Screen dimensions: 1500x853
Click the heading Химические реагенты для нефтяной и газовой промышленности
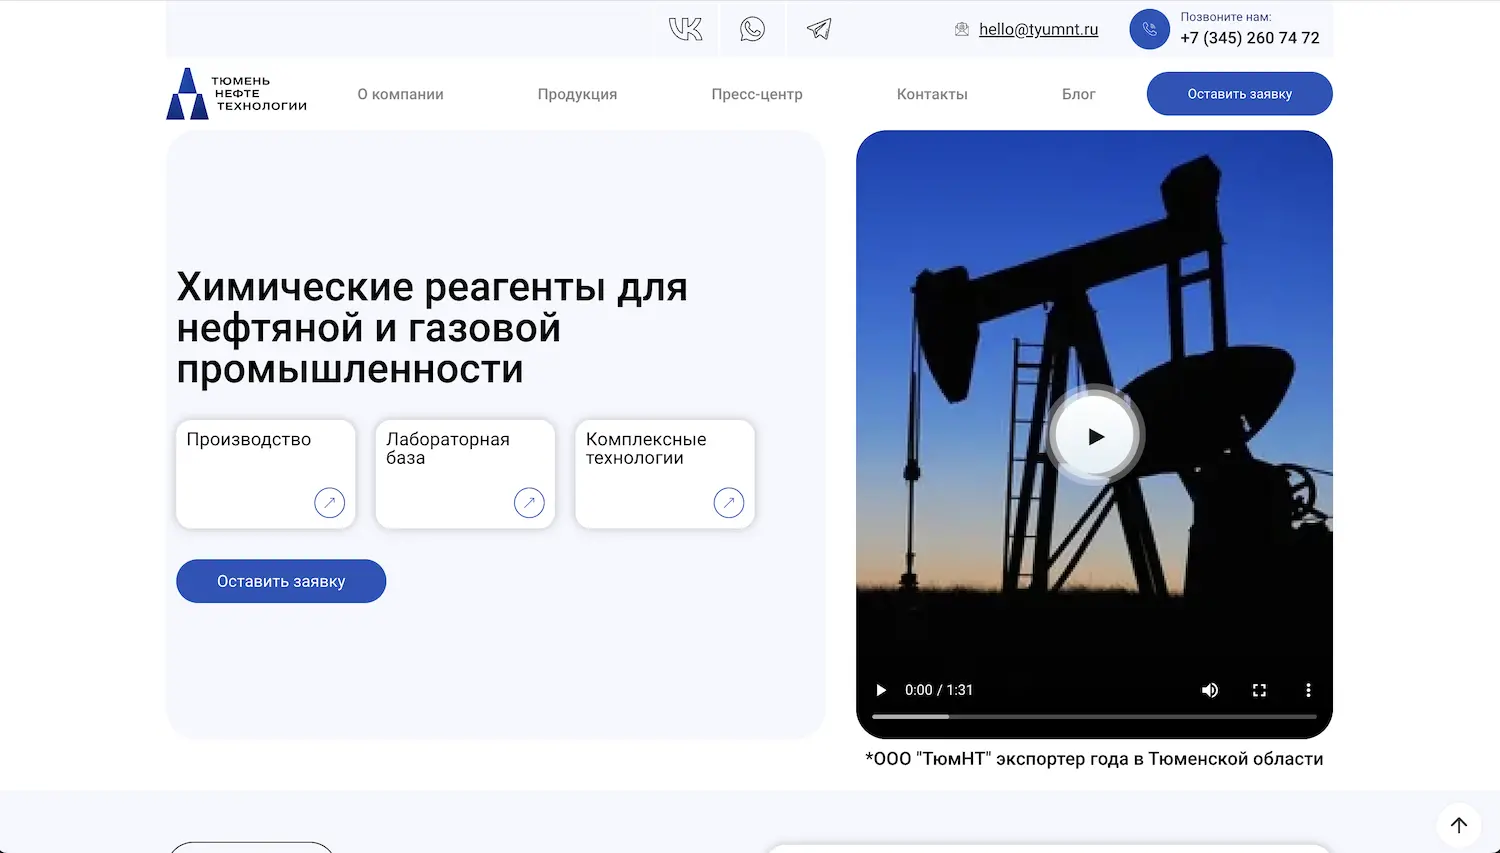(x=432, y=328)
